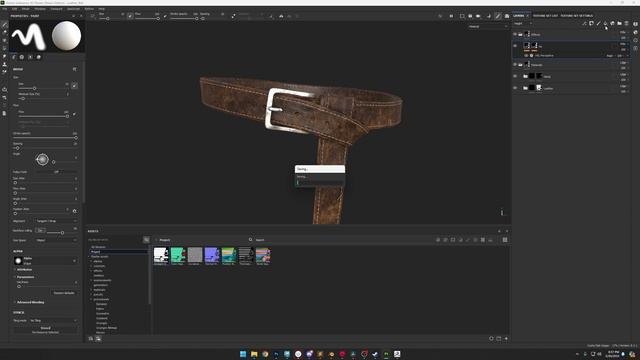This screenshot has width=640, height=360.
Task: Select All libraries in Assets tree
Action: pos(98,247)
